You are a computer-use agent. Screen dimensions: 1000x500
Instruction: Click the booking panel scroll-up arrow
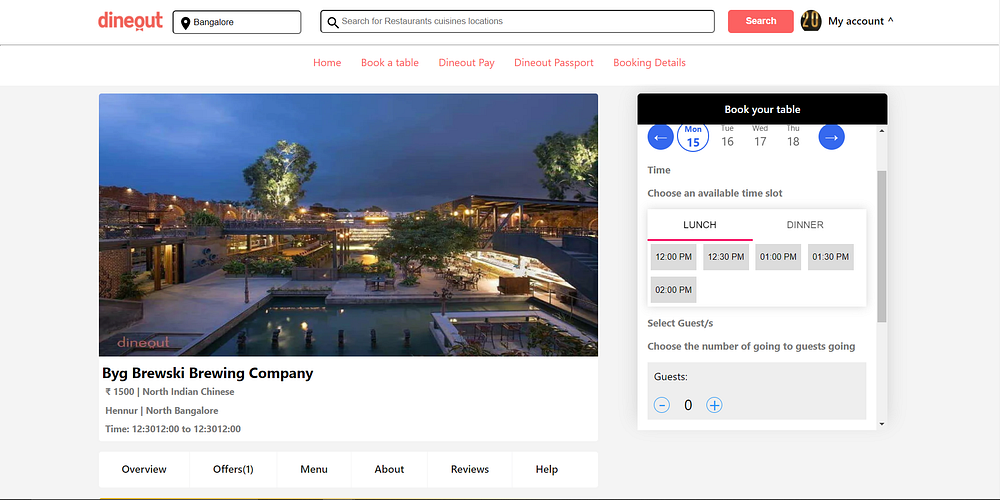pos(881,131)
